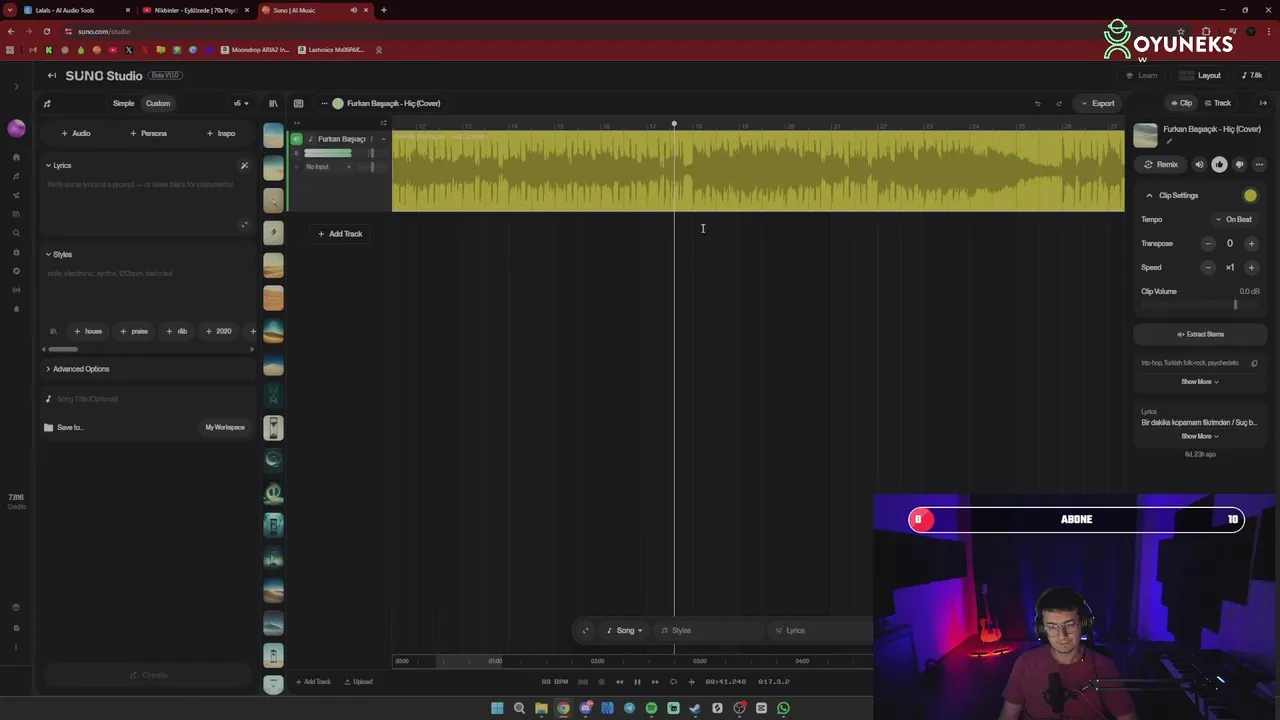1280x720 pixels.
Task: Click the Add Track button below track
Action: pos(340,234)
